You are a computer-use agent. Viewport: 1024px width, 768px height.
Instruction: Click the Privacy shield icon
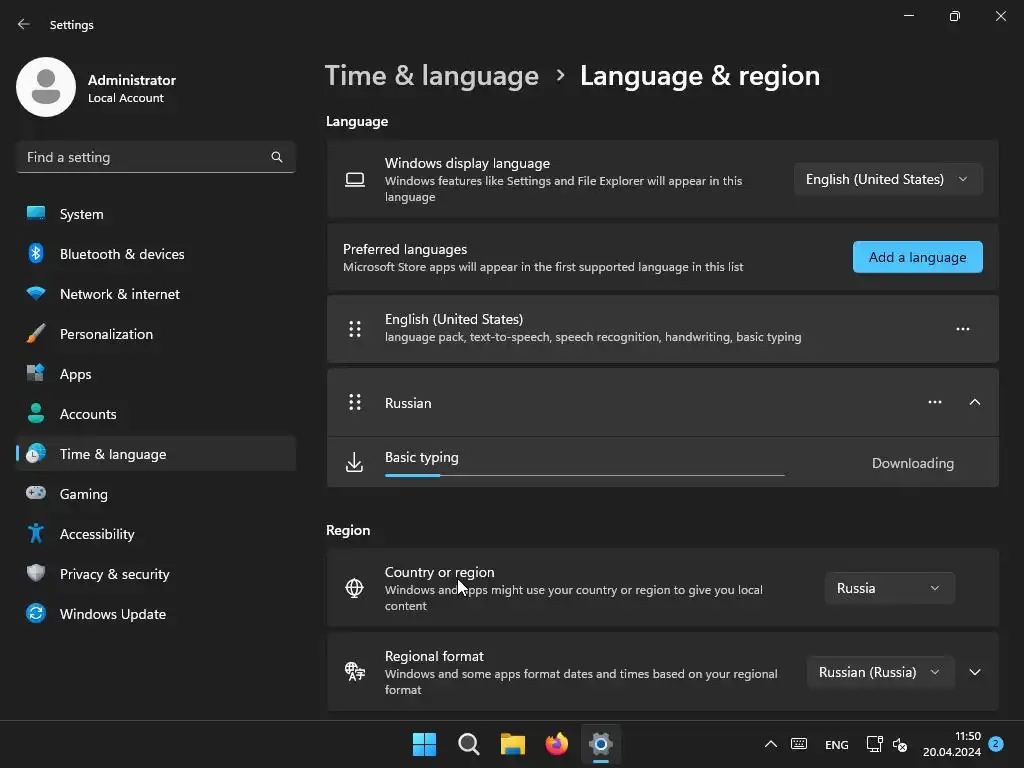(36, 573)
